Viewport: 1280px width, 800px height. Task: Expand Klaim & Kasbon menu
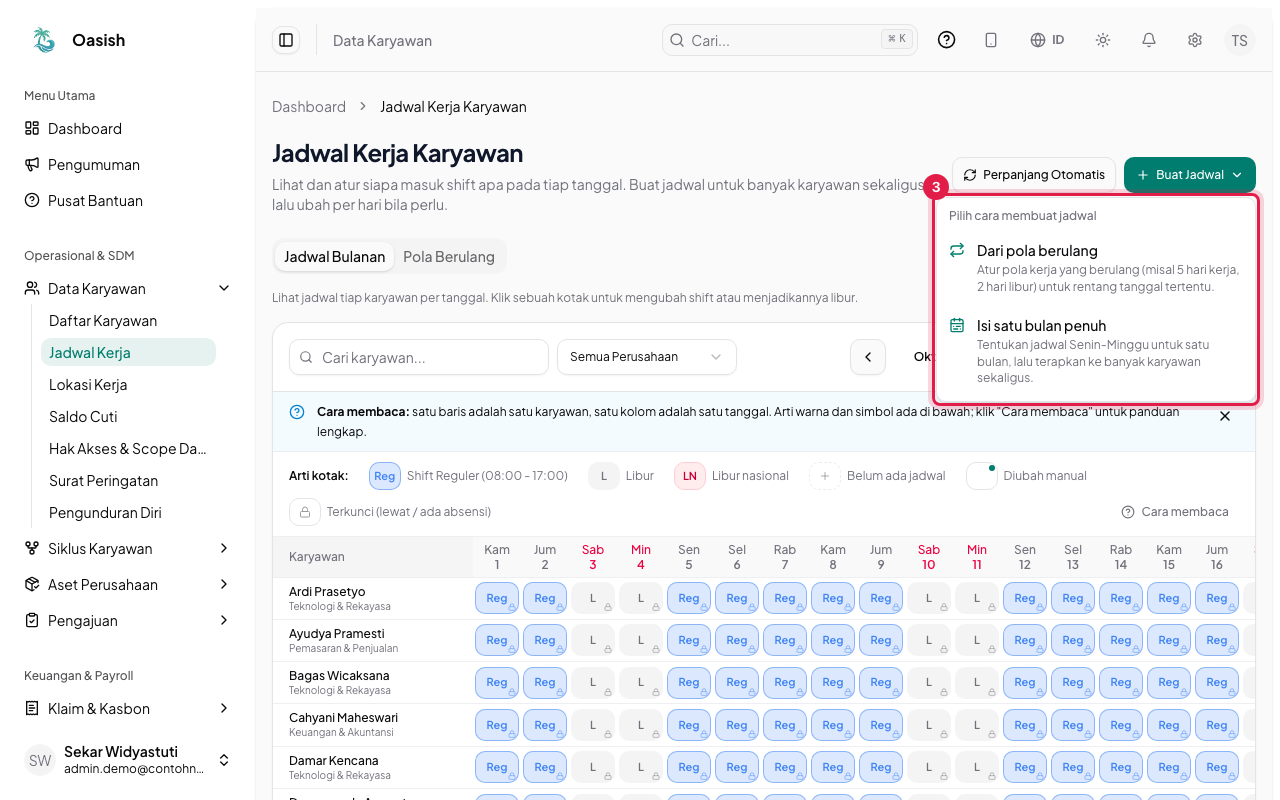[x=127, y=709]
